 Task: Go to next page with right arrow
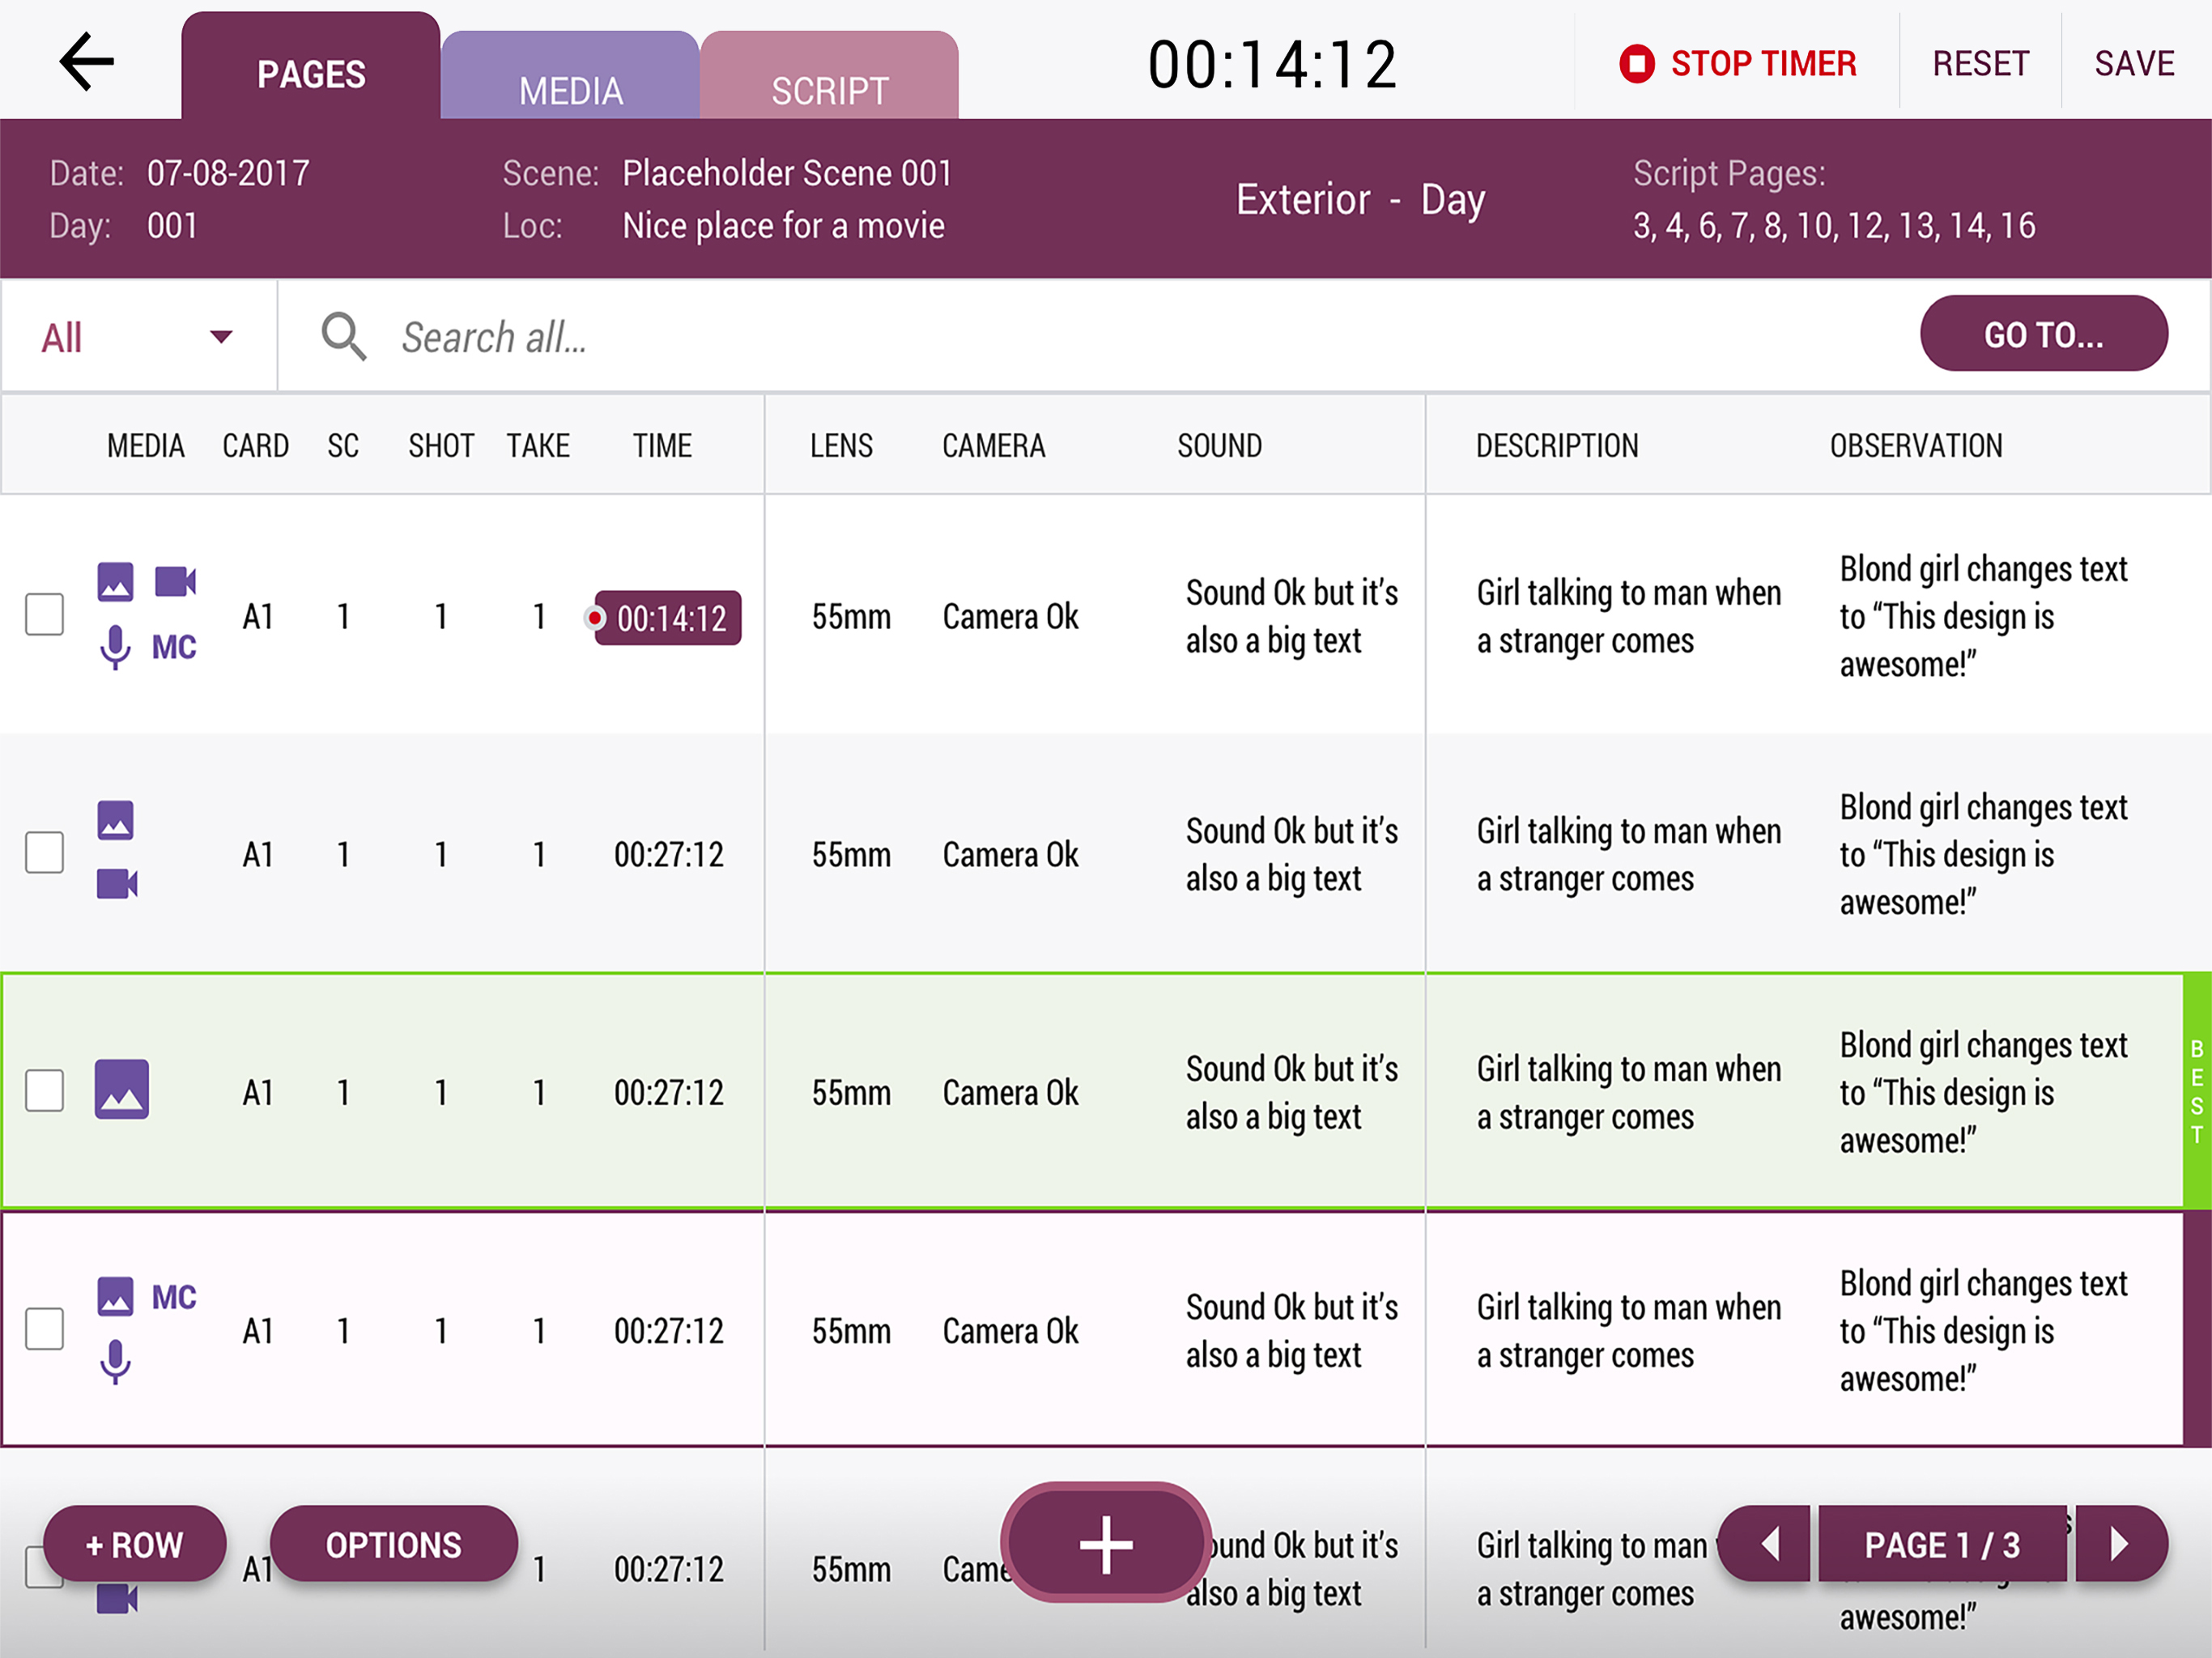2119,1544
